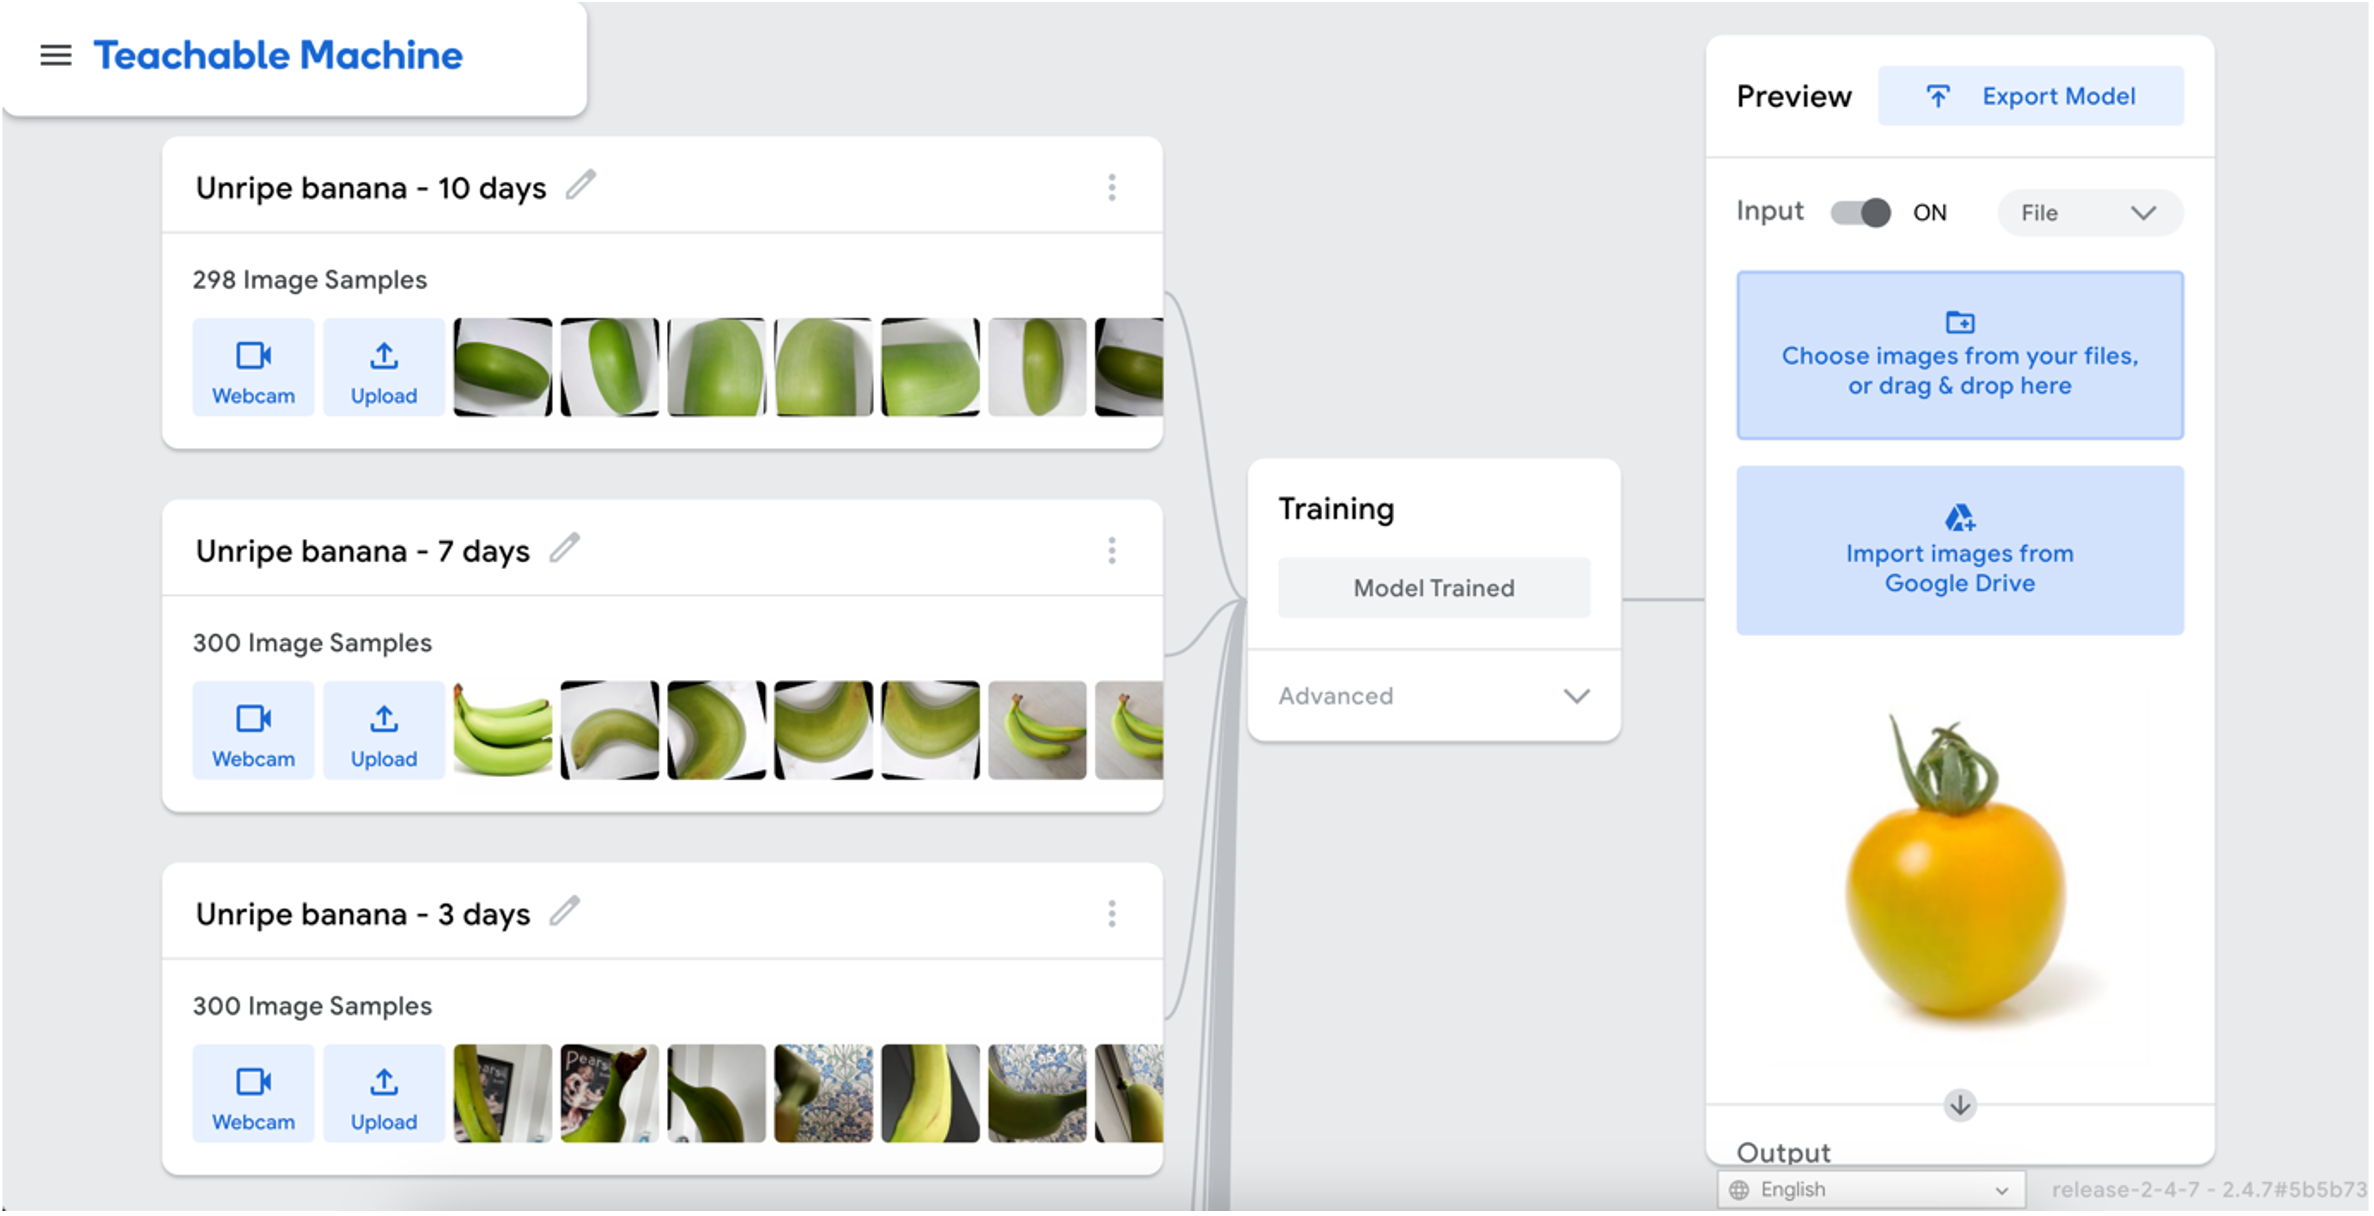Start Webcam for the 3 days class
Image resolution: width=2374 pixels, height=1216 pixels.
tap(253, 1094)
